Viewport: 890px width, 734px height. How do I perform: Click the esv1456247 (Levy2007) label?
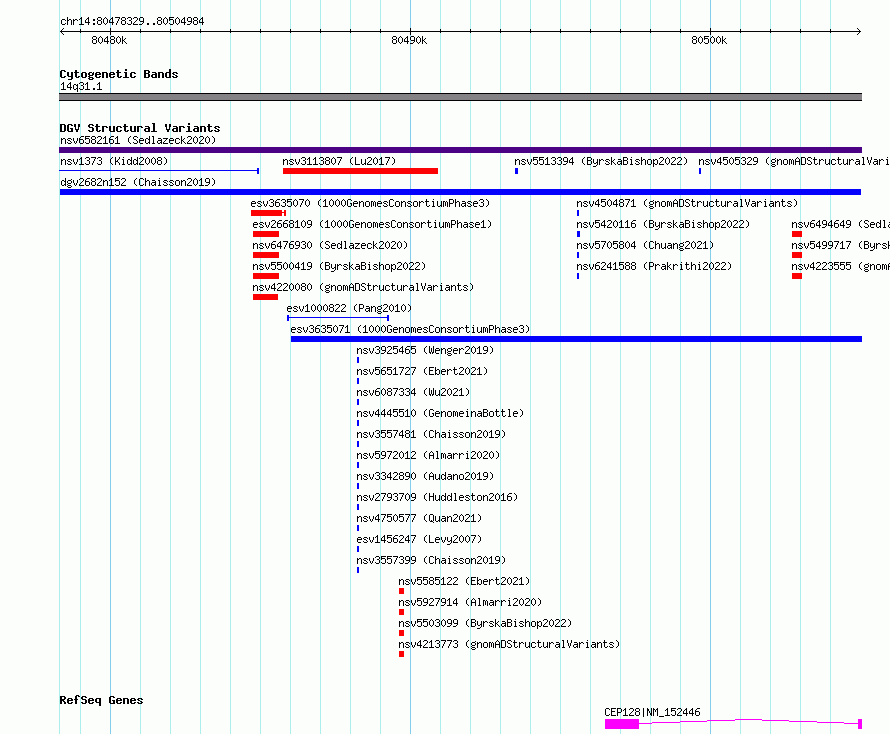pyautogui.click(x=419, y=539)
